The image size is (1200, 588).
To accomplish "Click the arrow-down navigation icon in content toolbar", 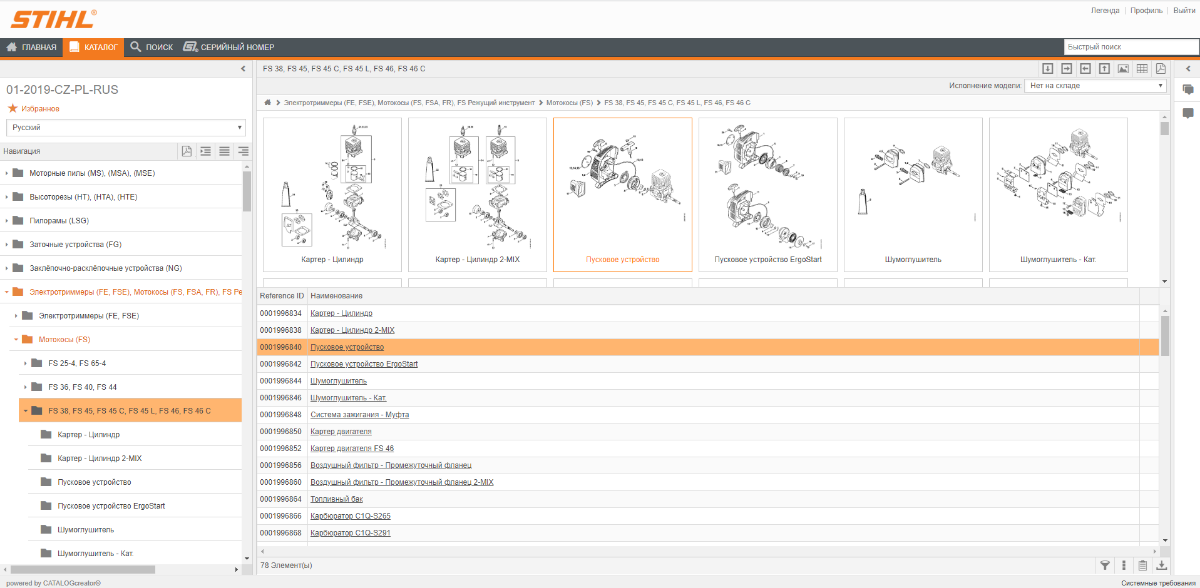I will tap(1048, 69).
